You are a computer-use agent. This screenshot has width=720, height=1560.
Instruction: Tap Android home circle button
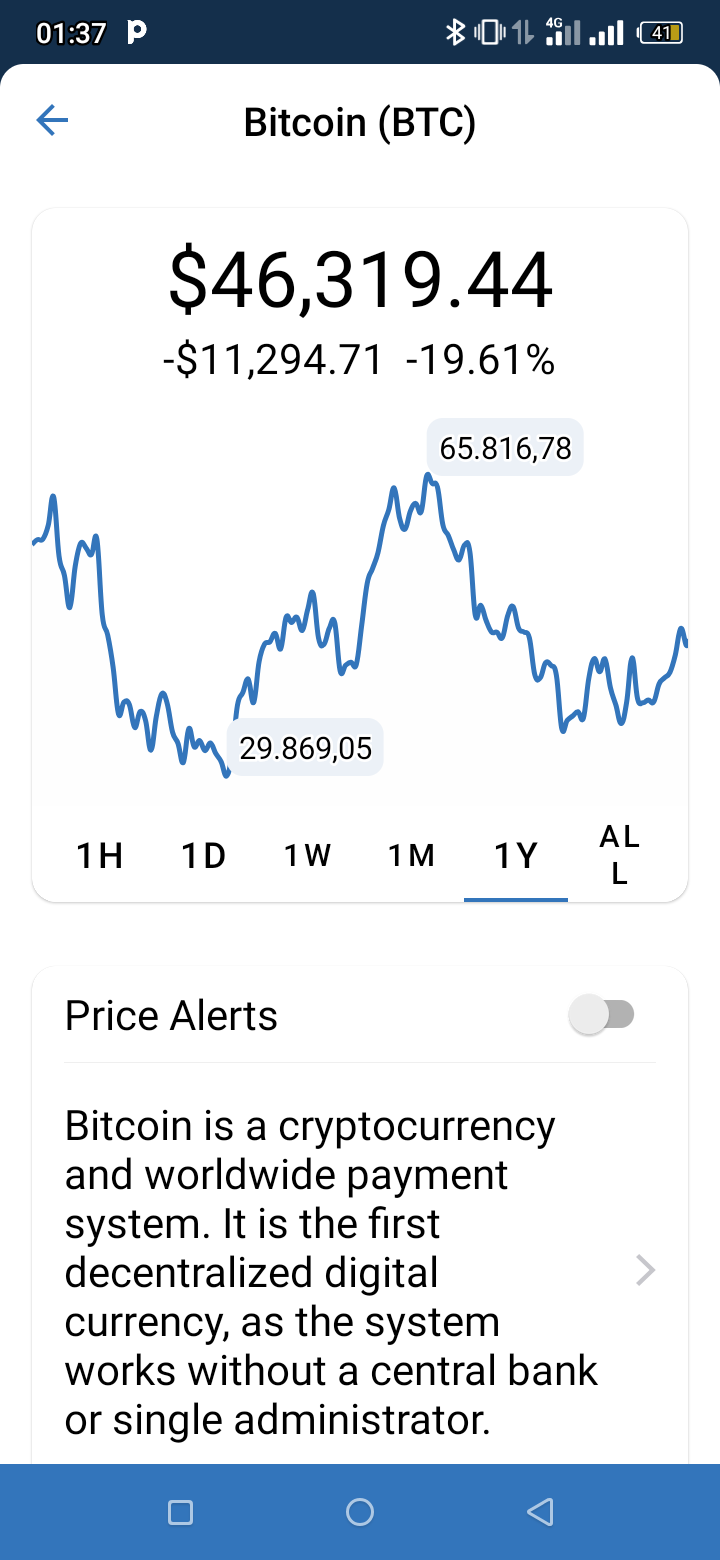pos(360,1512)
